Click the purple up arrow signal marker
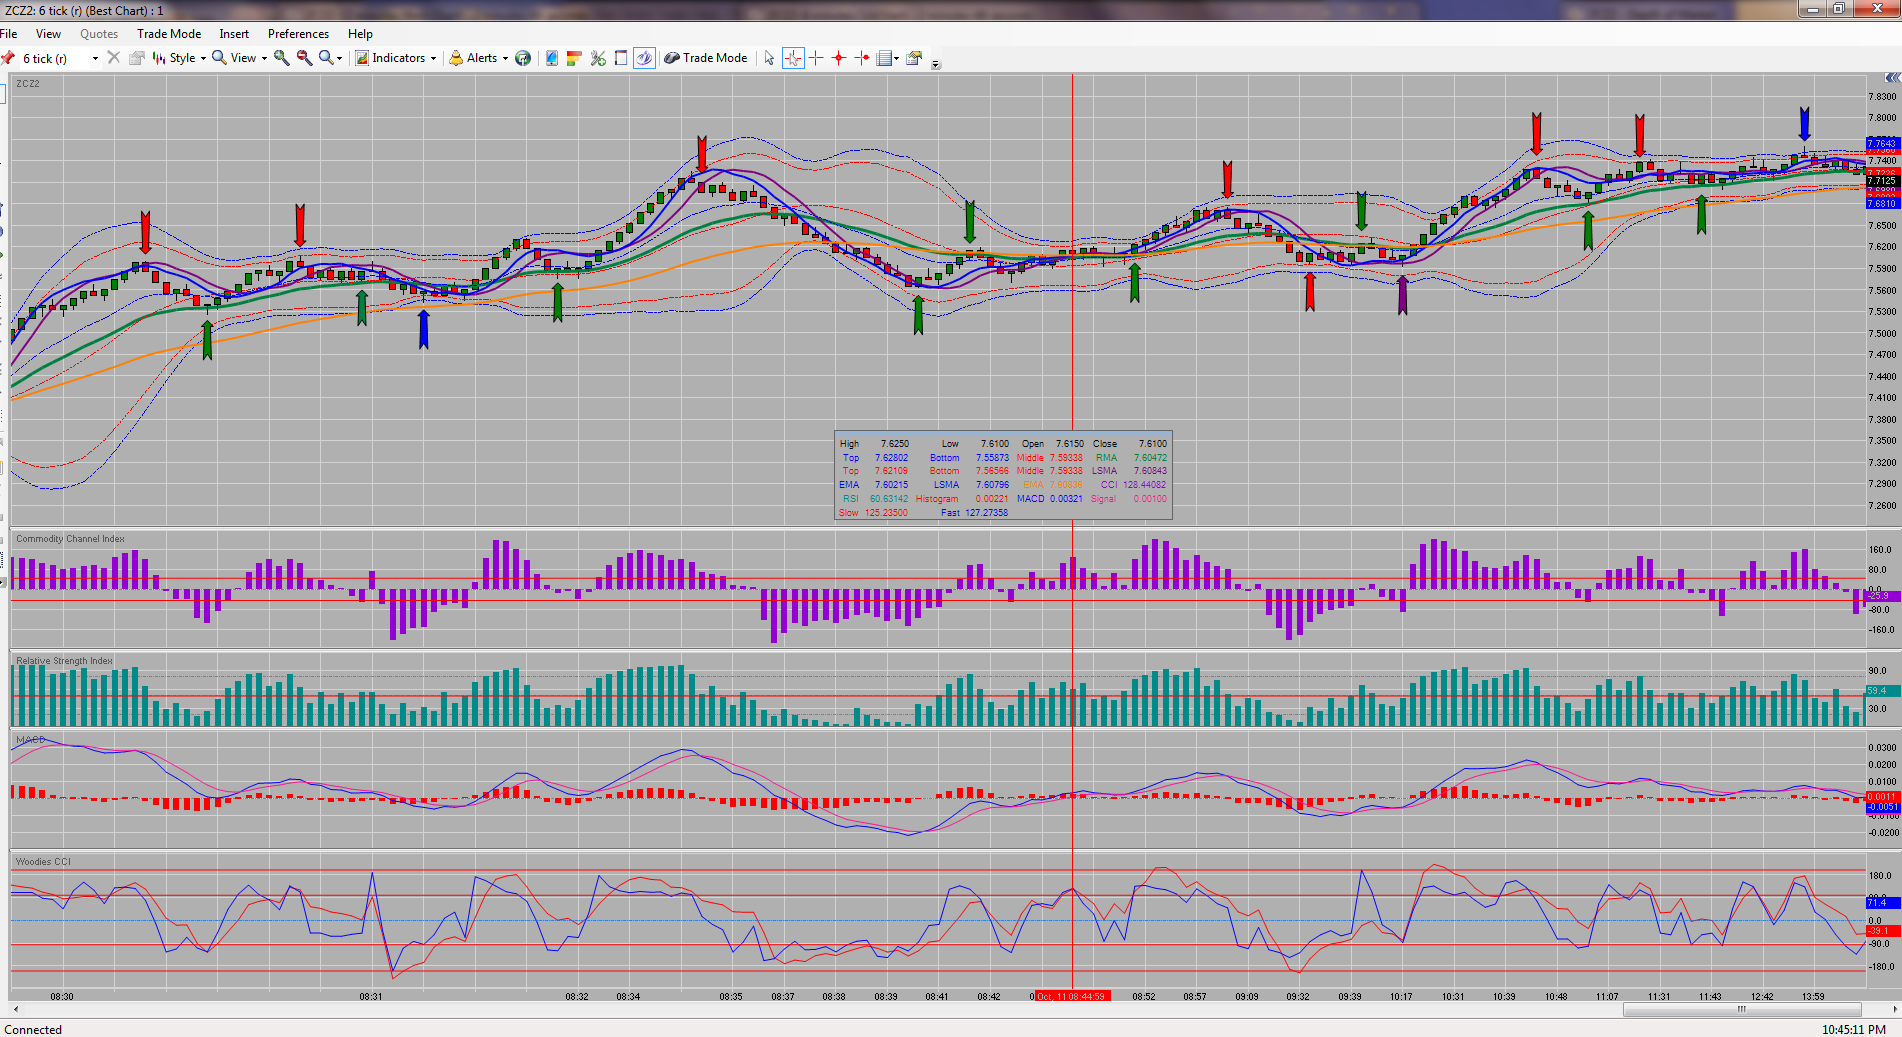This screenshot has height=1037, width=1902. (x=1402, y=295)
